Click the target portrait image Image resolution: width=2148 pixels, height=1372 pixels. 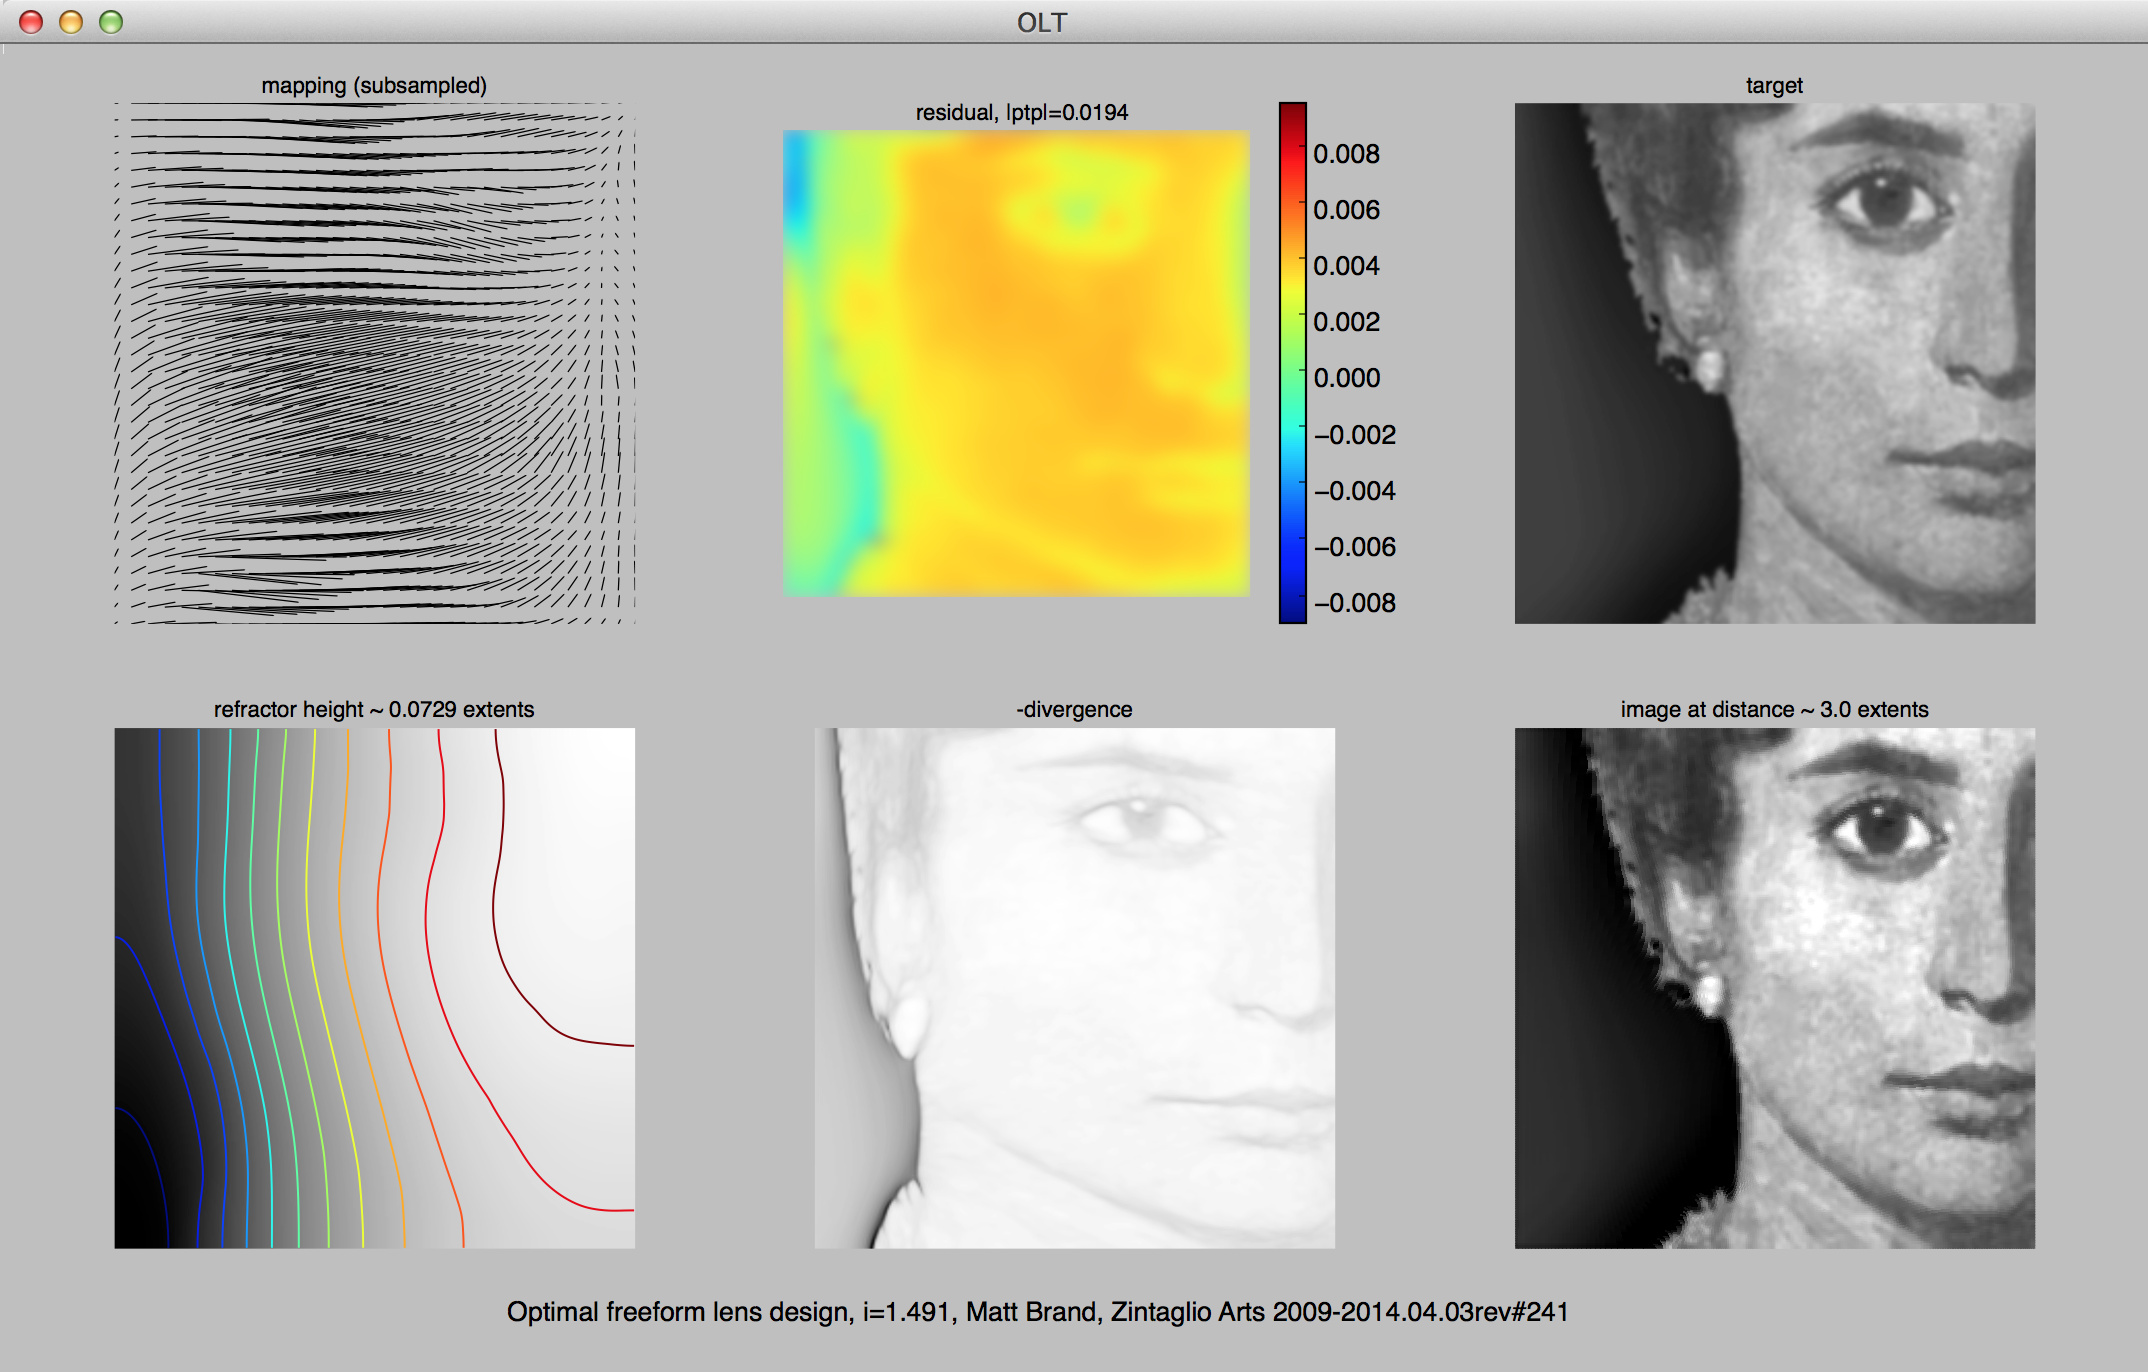tap(1774, 363)
